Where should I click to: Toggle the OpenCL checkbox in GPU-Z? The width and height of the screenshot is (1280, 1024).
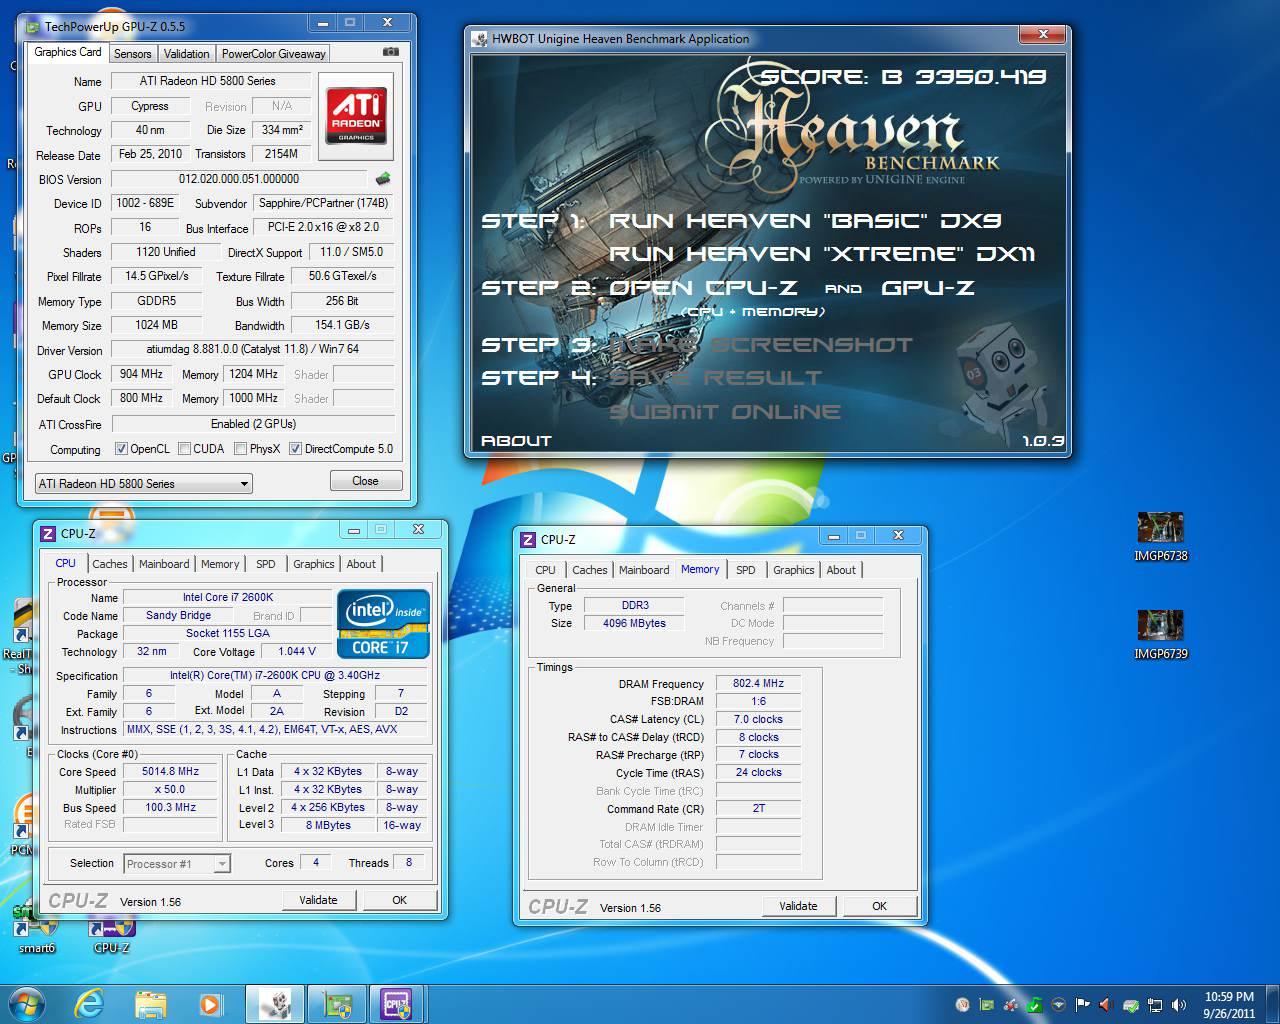pos(121,449)
